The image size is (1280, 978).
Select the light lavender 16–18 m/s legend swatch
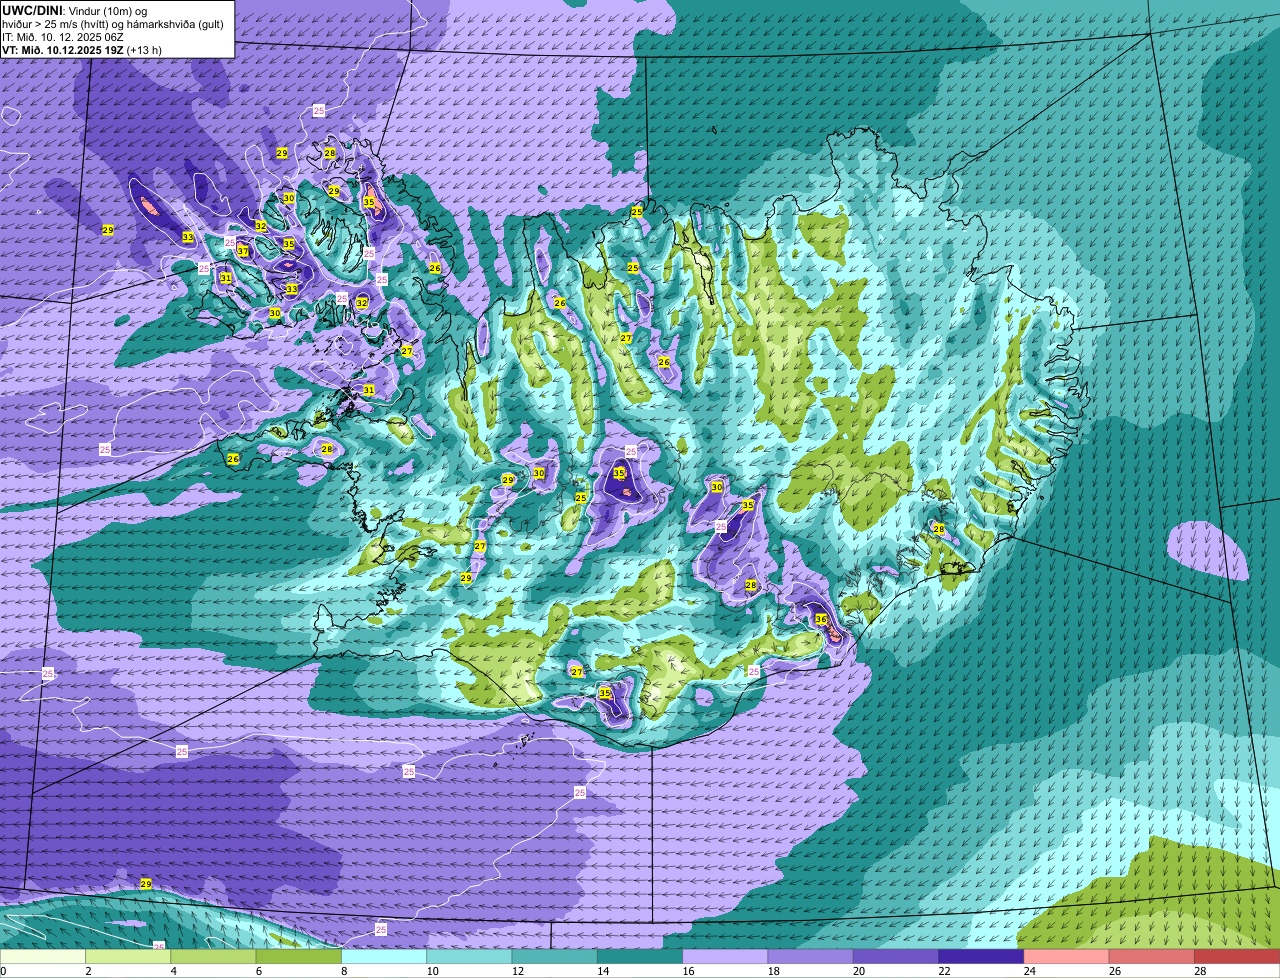tap(726, 957)
